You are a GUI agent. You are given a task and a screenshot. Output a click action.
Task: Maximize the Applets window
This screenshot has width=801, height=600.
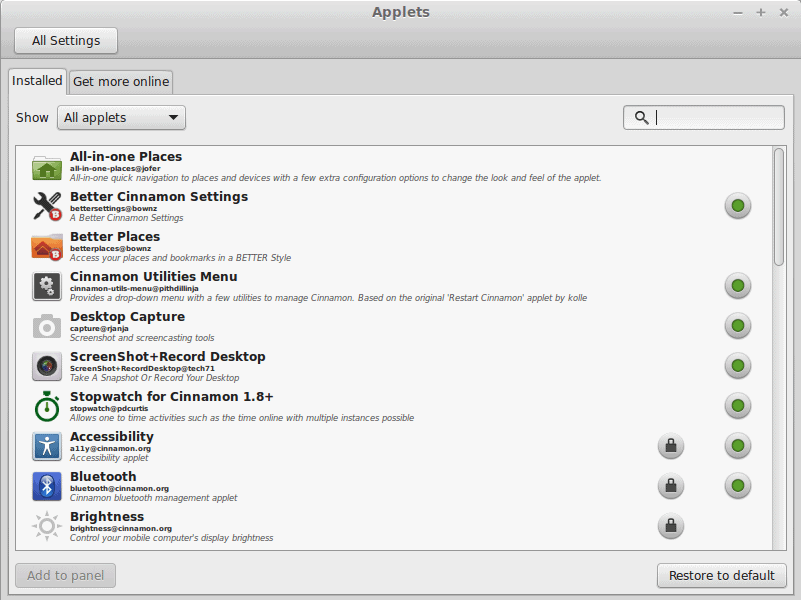(x=761, y=12)
